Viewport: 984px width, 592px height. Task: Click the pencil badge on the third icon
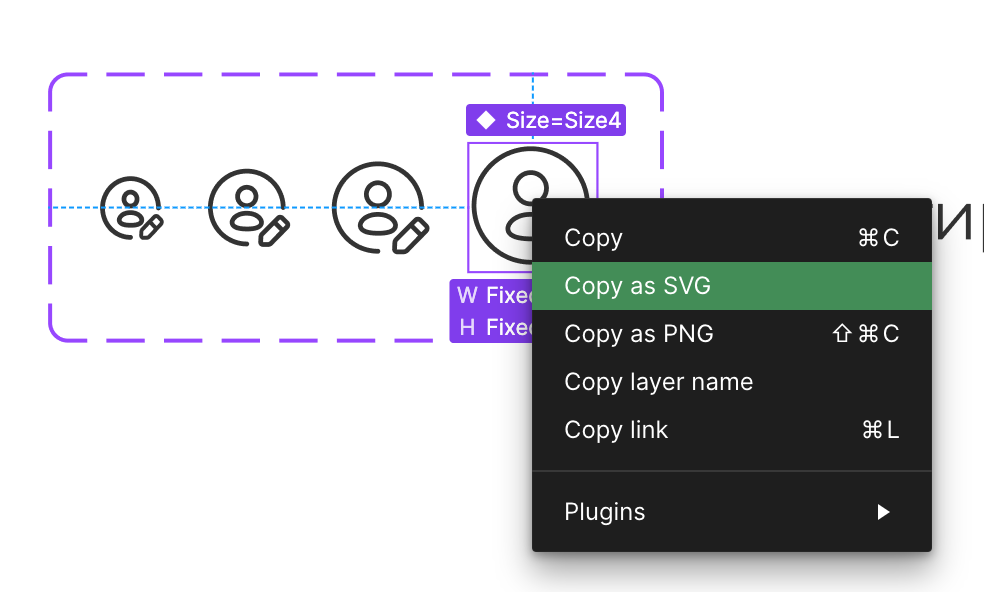pos(410,236)
